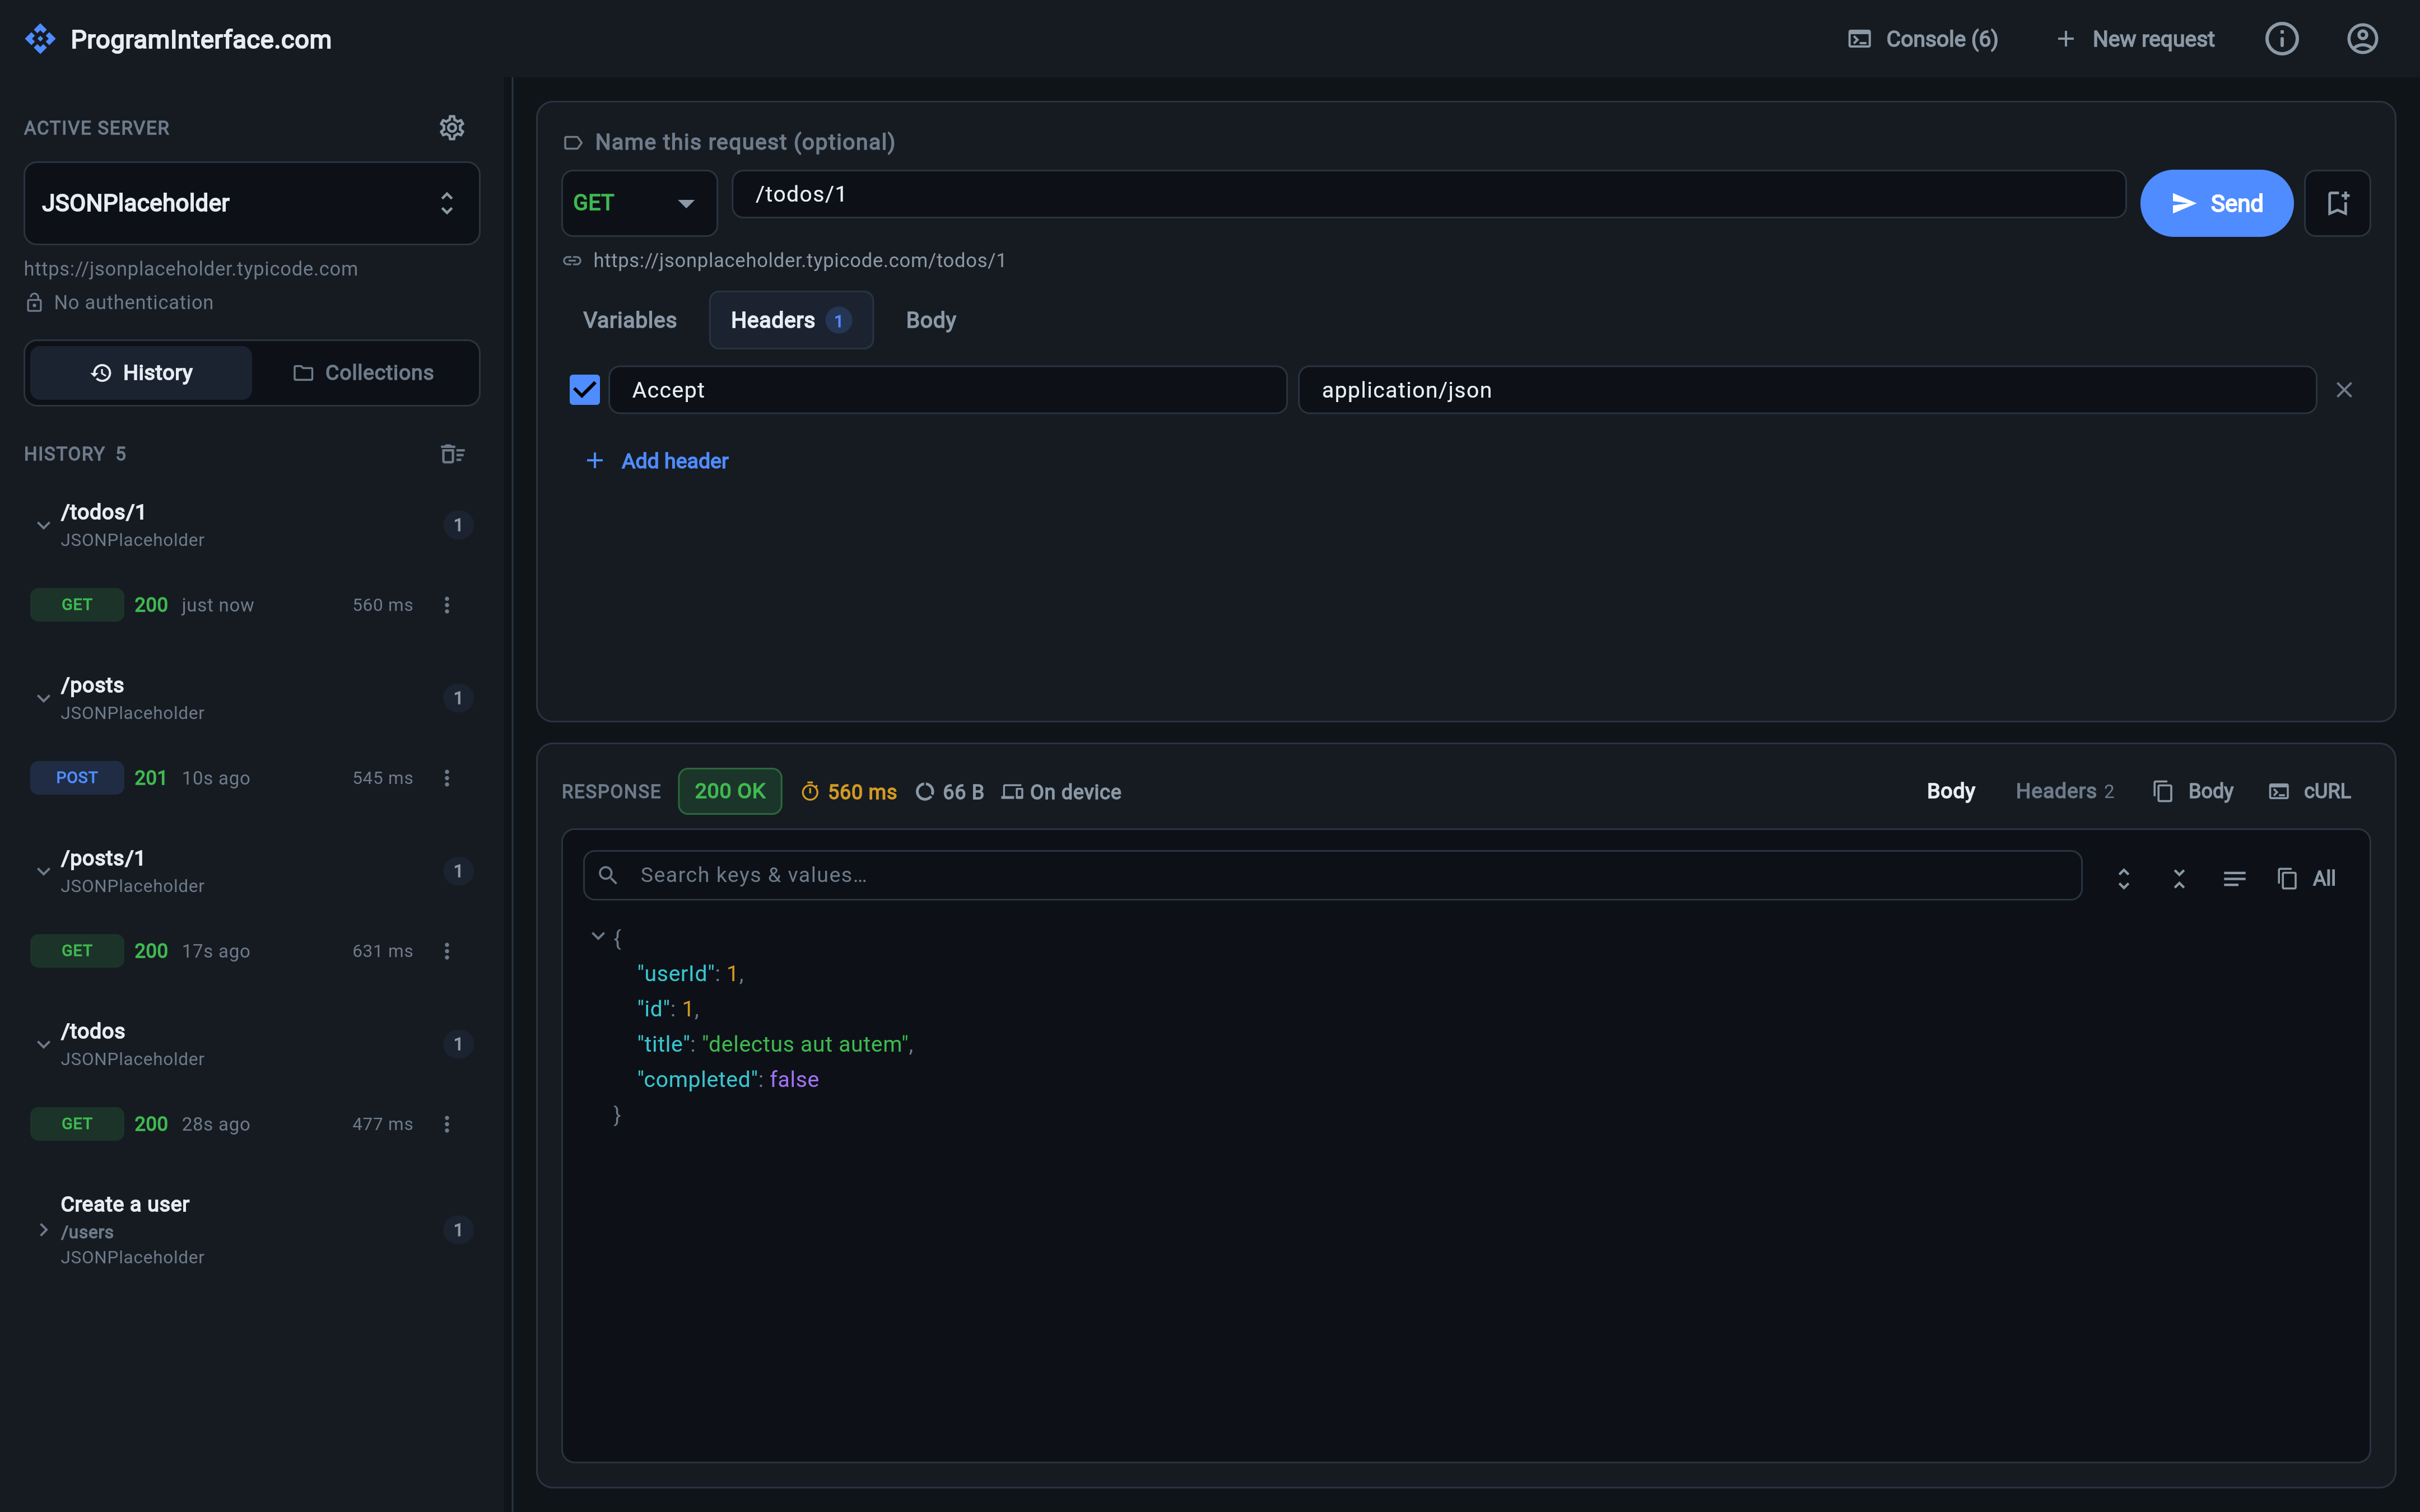Click the server URL under JSONPlaceholder
This screenshot has height=1512, width=2420.
(x=191, y=269)
